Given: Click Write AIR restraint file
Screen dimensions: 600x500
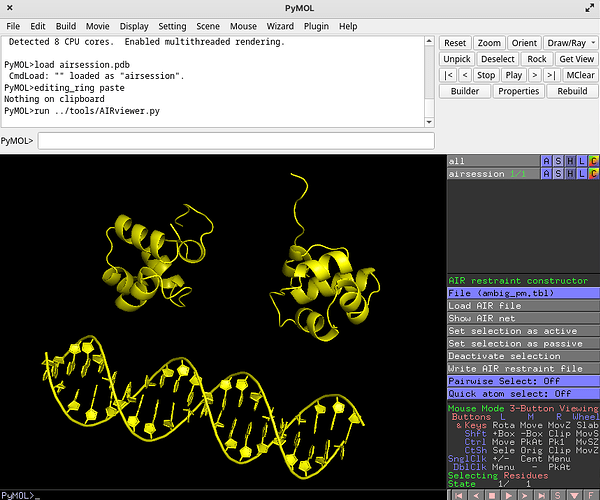Looking at the screenshot, I should click(x=522, y=369).
